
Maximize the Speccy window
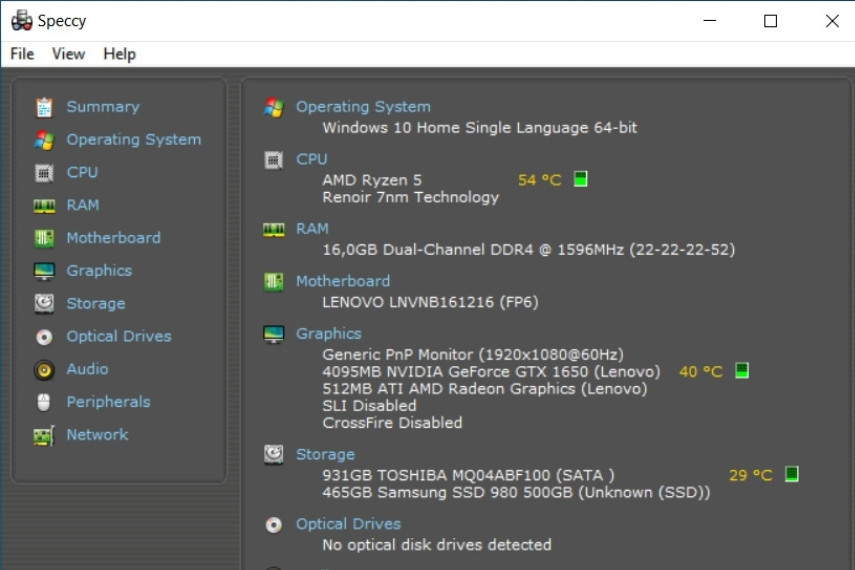770,21
